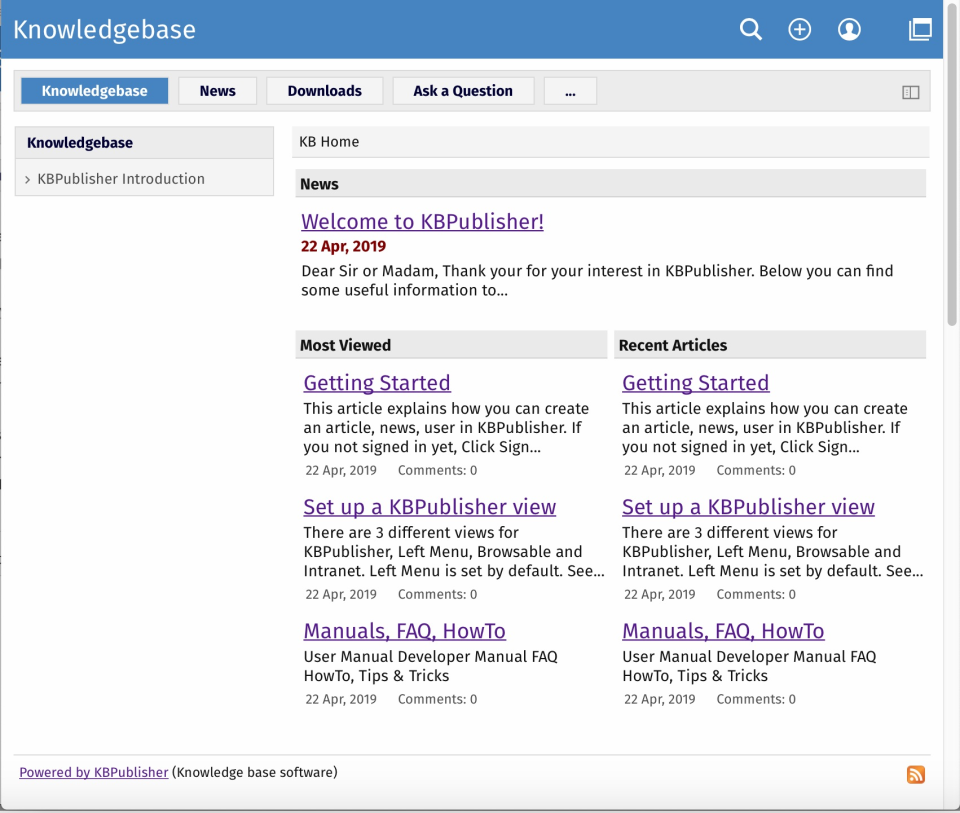Image resolution: width=960 pixels, height=813 pixels.
Task: Open the Downloads tab
Action: click(324, 91)
